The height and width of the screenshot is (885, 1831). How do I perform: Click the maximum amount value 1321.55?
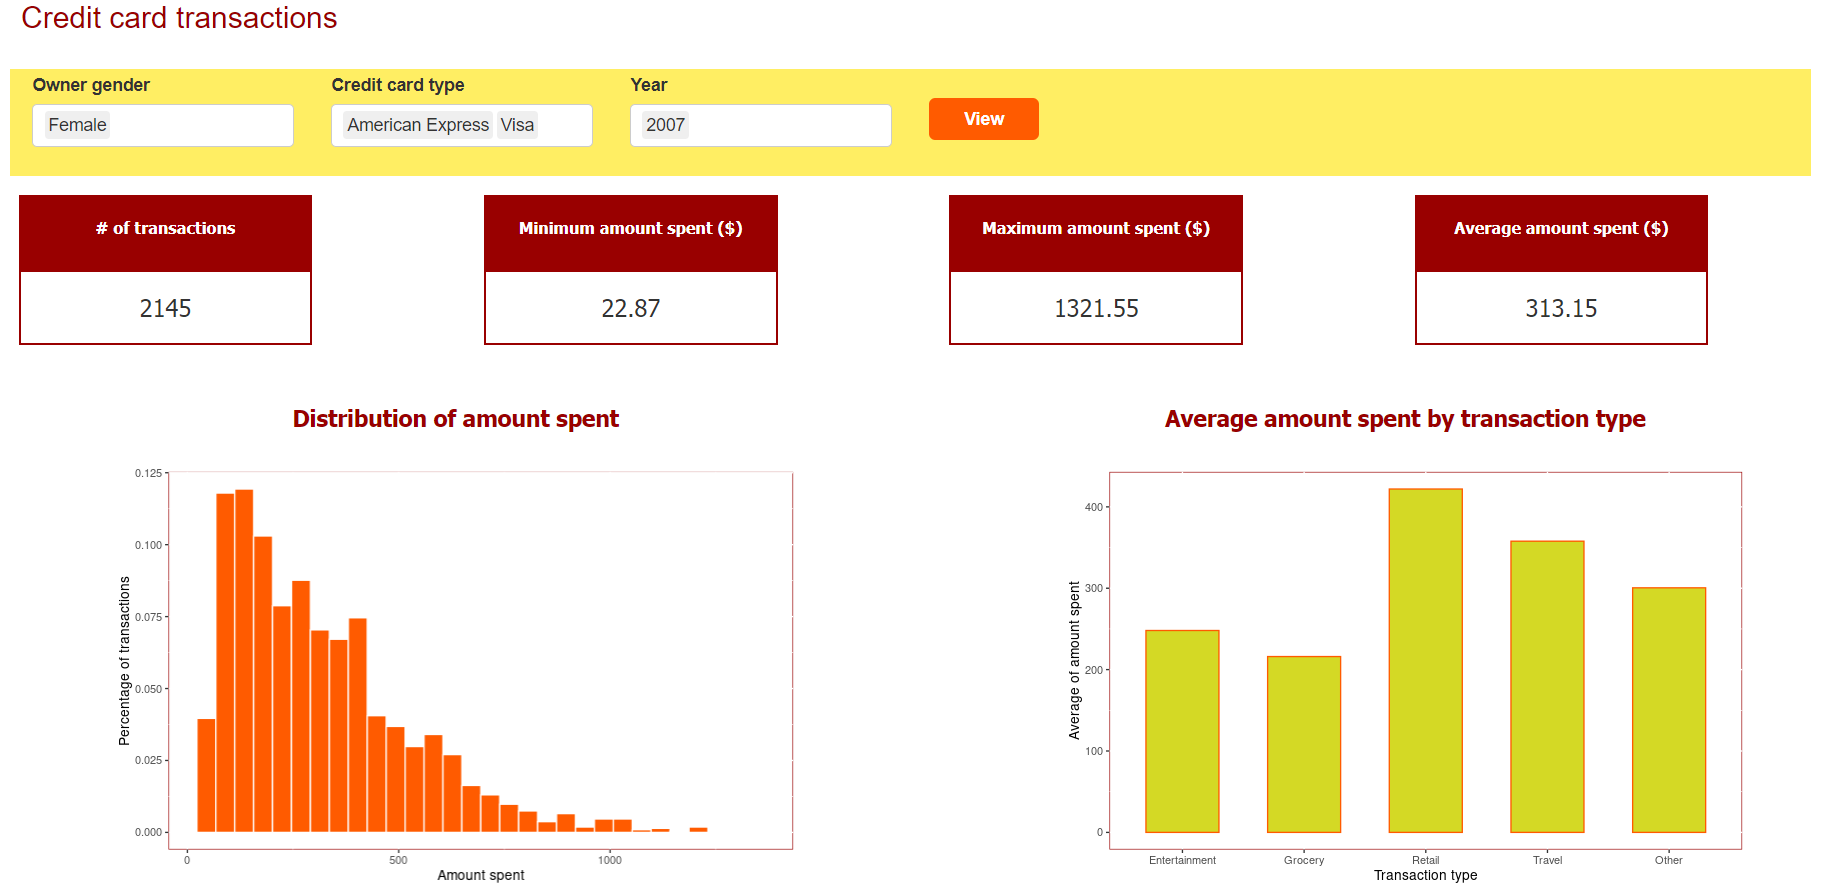1096,308
